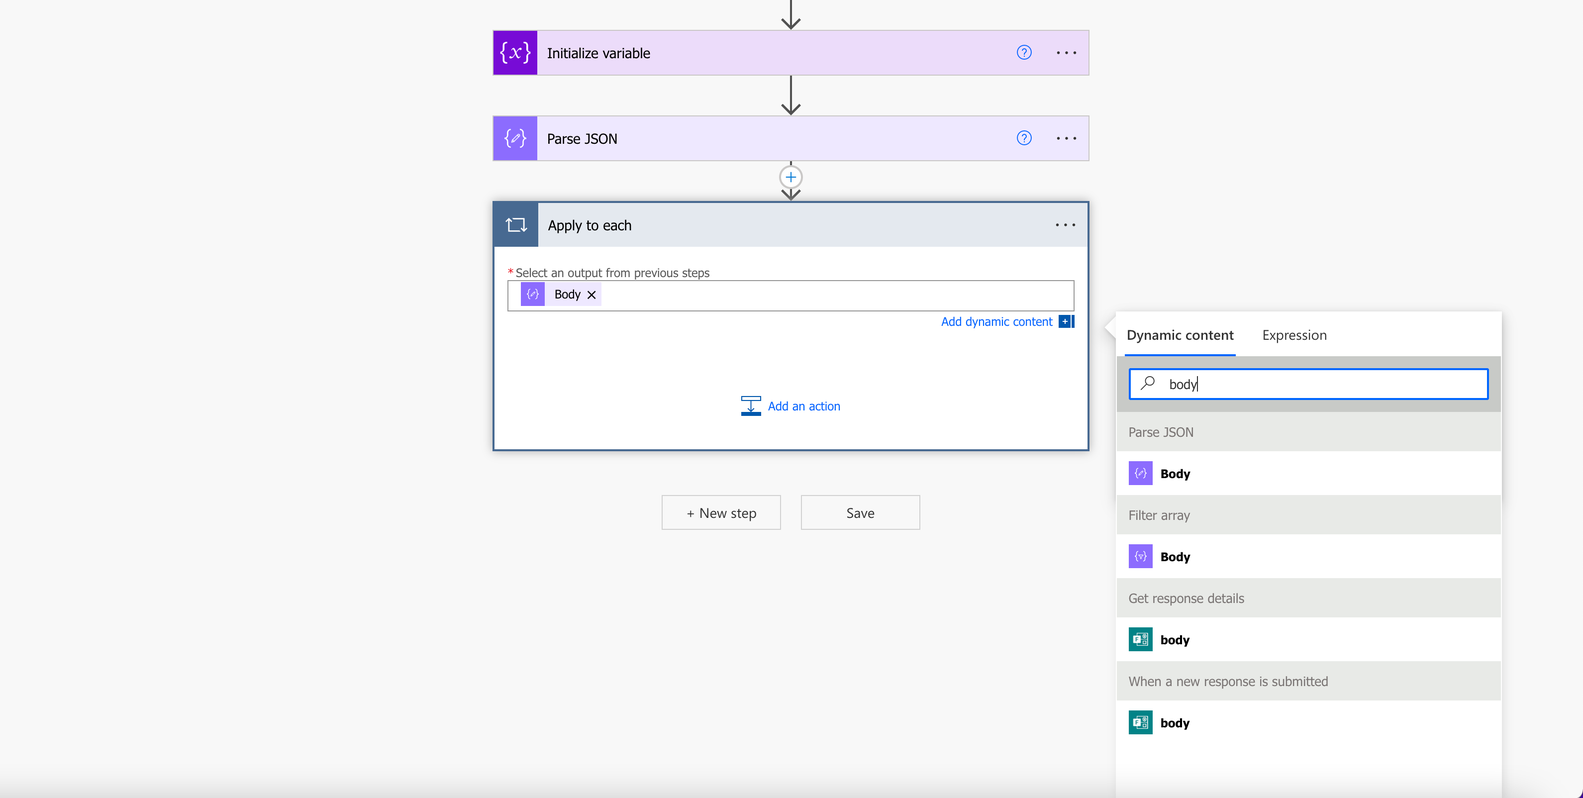
Task: Open the Apply to each ellipsis menu
Action: click(1066, 225)
